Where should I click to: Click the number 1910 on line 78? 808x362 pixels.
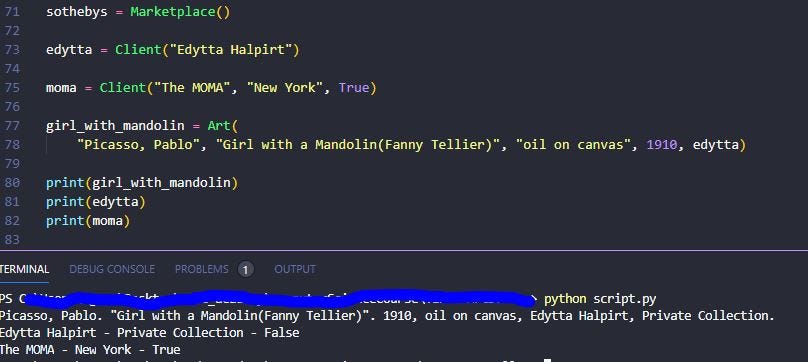pyautogui.click(x=662, y=145)
